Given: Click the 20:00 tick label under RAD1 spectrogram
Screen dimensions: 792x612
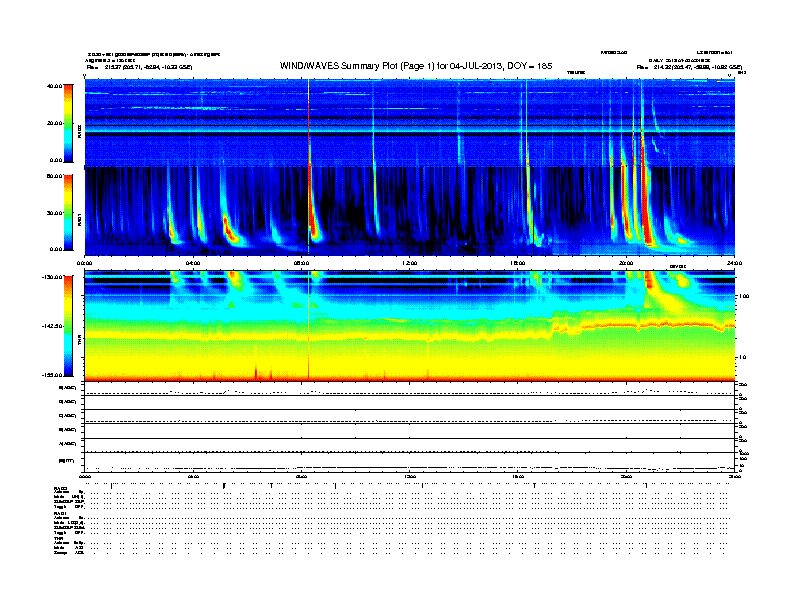Looking at the screenshot, I should coord(626,263).
